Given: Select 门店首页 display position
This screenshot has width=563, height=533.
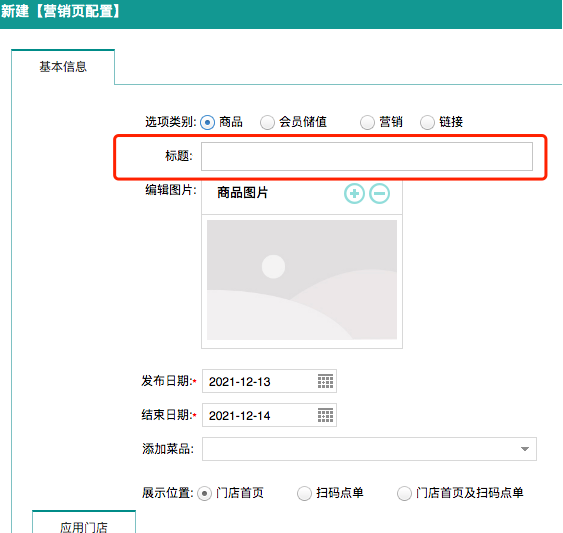Looking at the screenshot, I should (x=204, y=493).
